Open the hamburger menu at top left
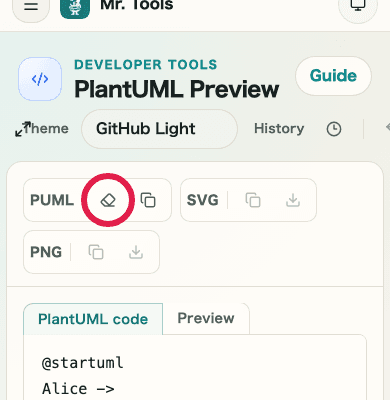Screen dimensions: 390x400 31,6
